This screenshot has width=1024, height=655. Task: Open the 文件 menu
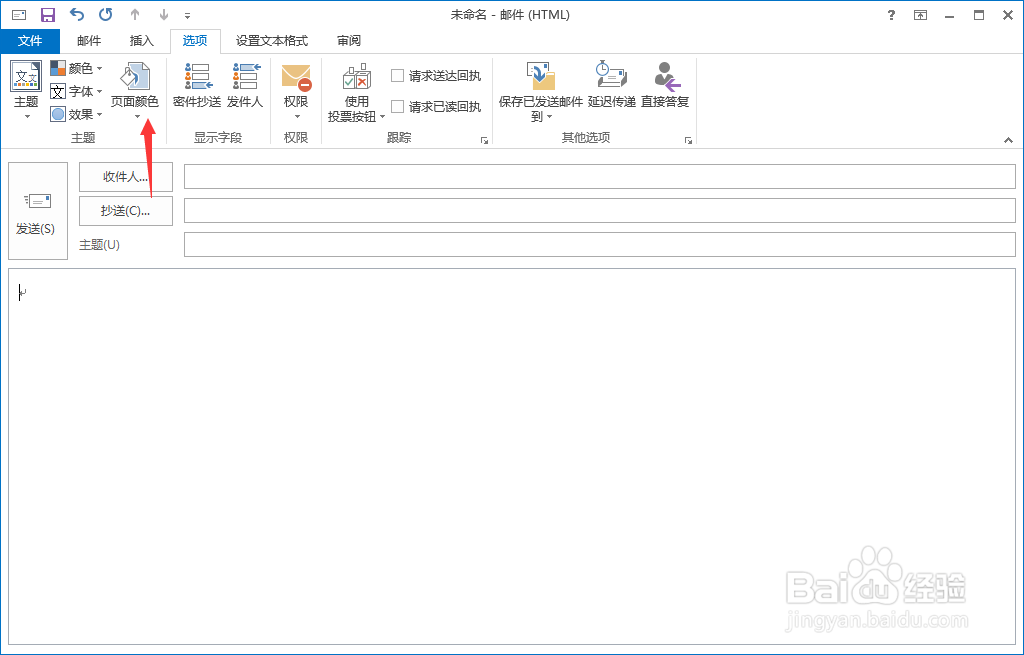coord(30,41)
